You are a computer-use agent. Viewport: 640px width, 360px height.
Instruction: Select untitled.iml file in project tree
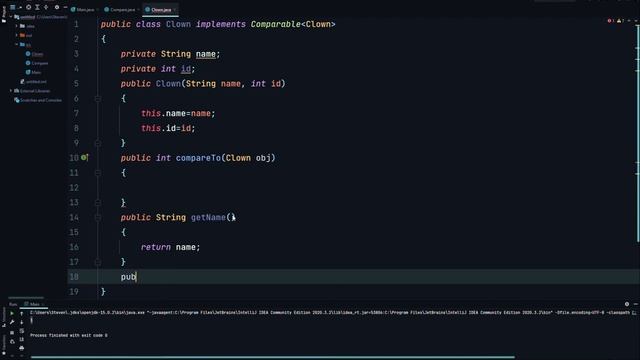click(33, 82)
